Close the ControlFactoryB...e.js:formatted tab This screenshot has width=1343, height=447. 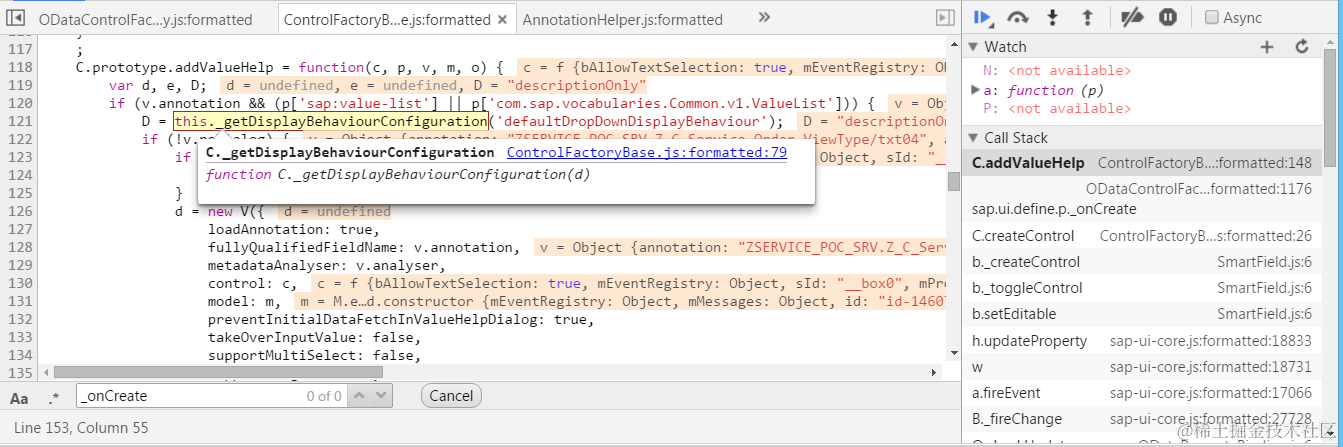click(x=503, y=19)
